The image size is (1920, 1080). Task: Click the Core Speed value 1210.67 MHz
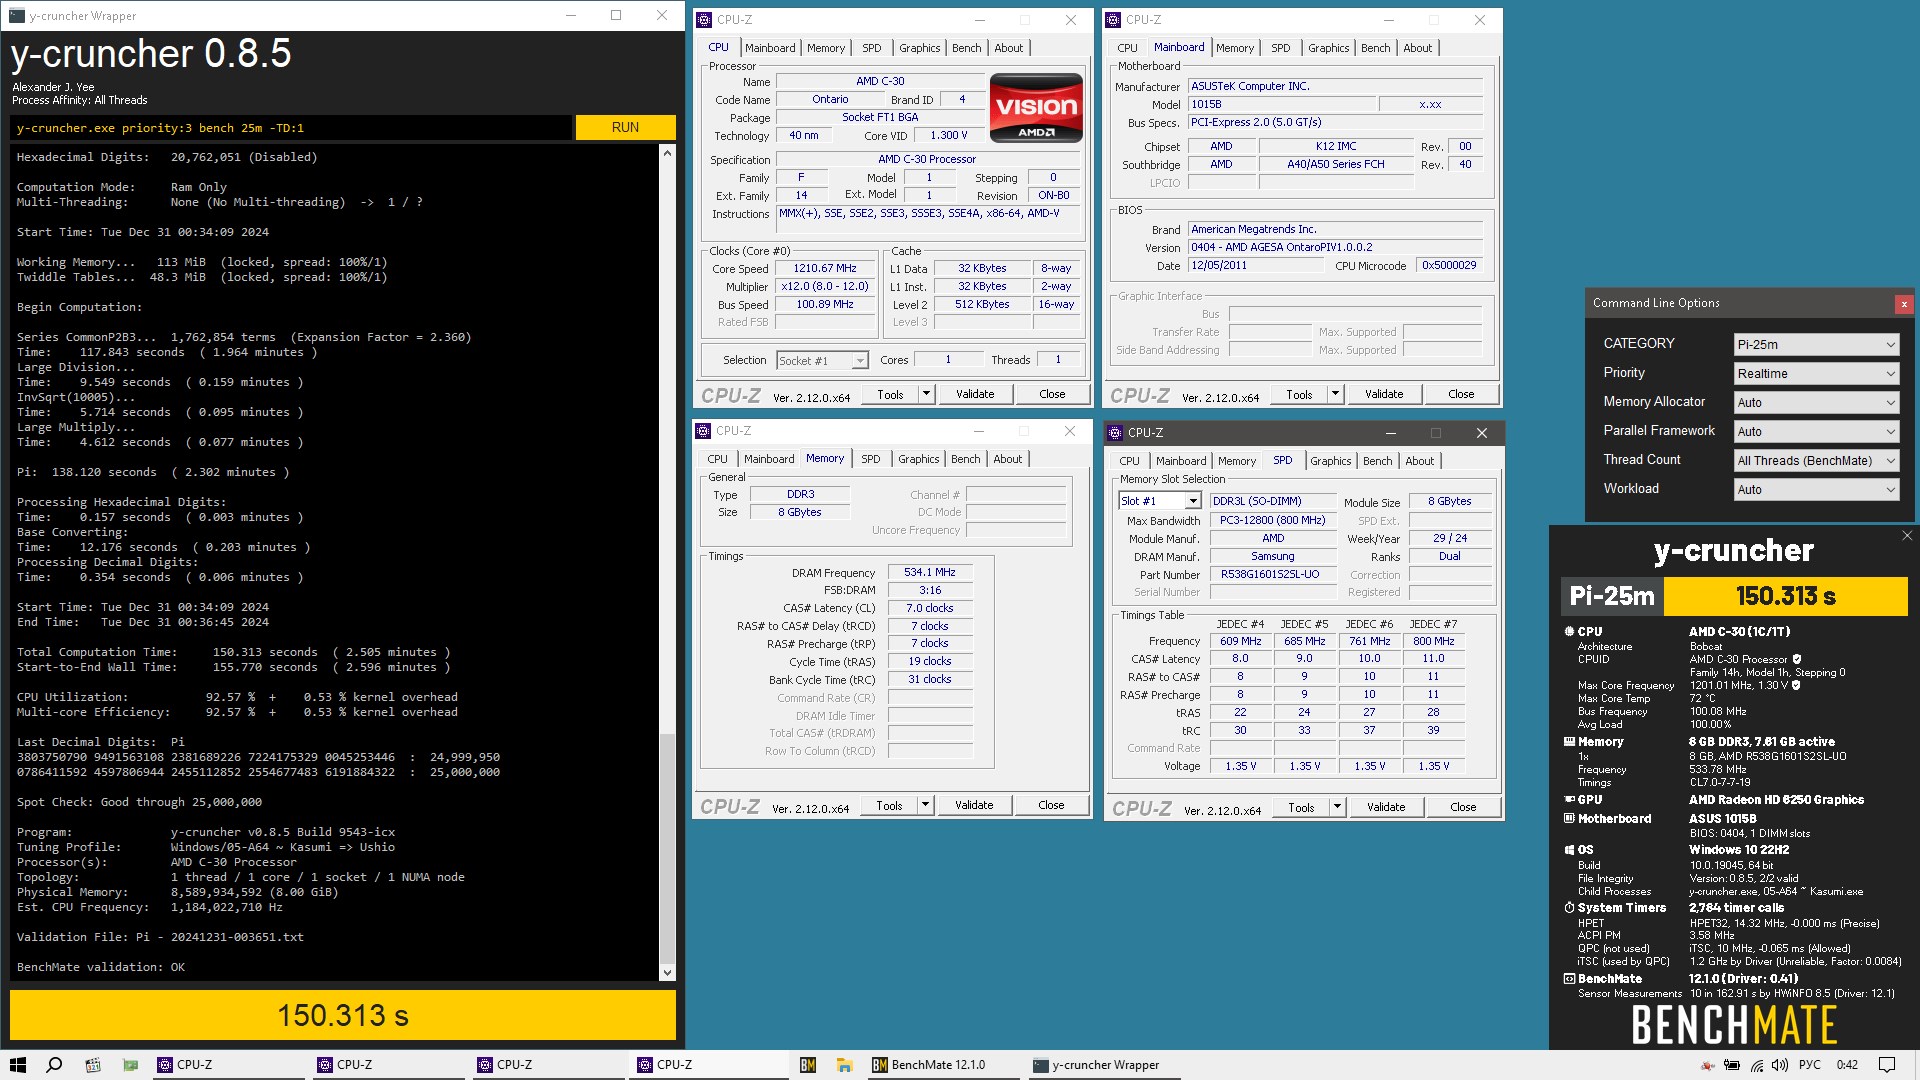click(x=826, y=268)
